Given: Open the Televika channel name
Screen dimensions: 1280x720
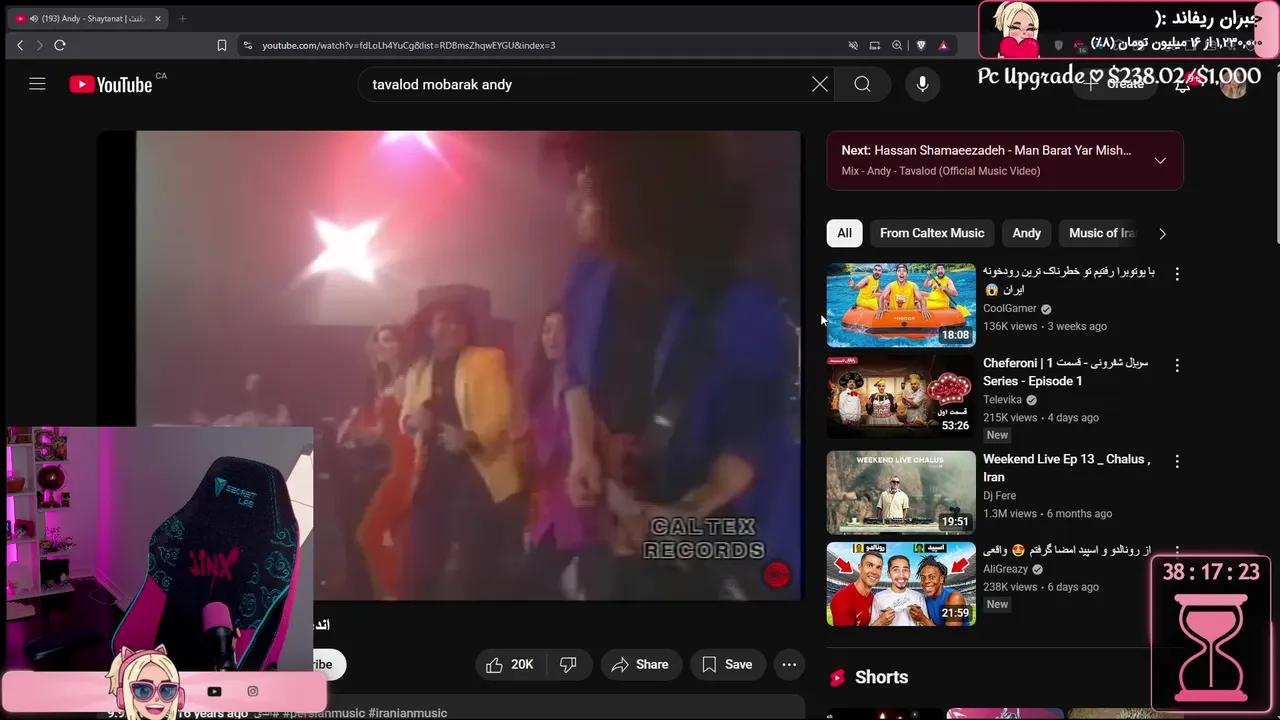Looking at the screenshot, I should pos(1002,399).
